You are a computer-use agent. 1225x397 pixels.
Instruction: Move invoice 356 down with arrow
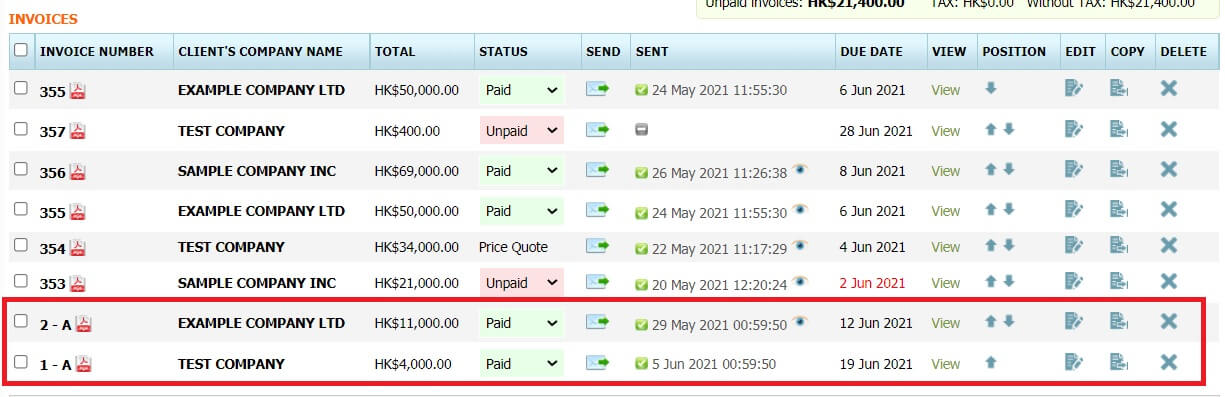coord(1009,169)
